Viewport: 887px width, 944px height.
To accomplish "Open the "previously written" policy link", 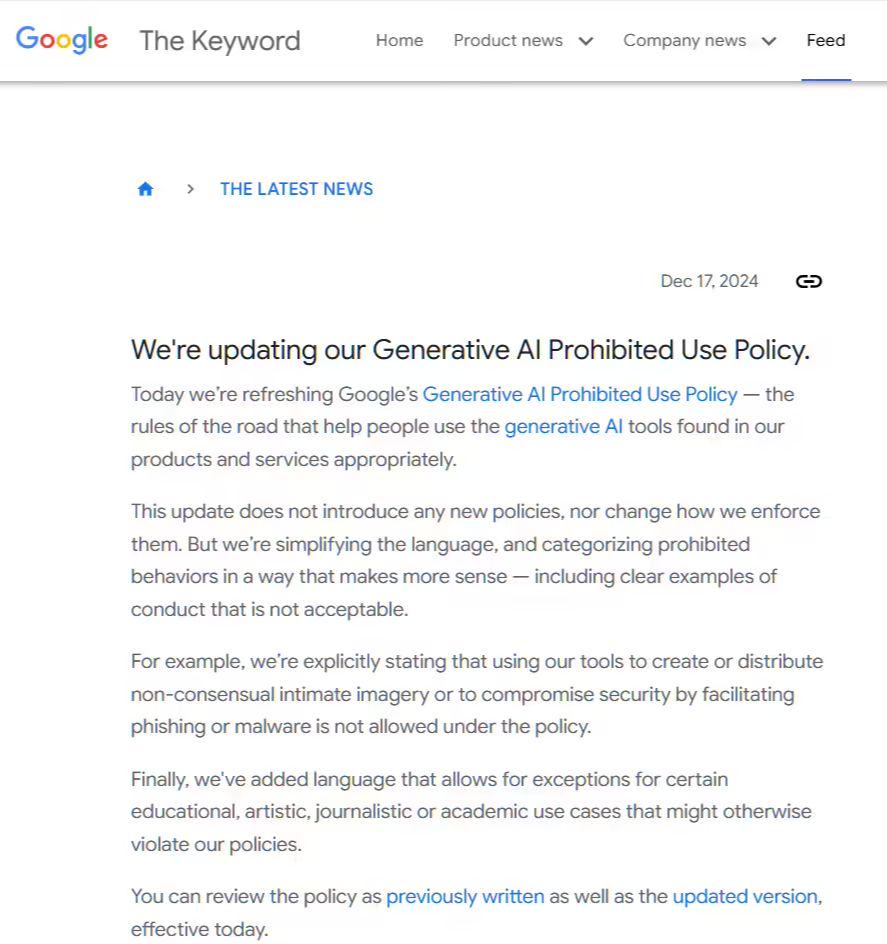I will point(465,897).
